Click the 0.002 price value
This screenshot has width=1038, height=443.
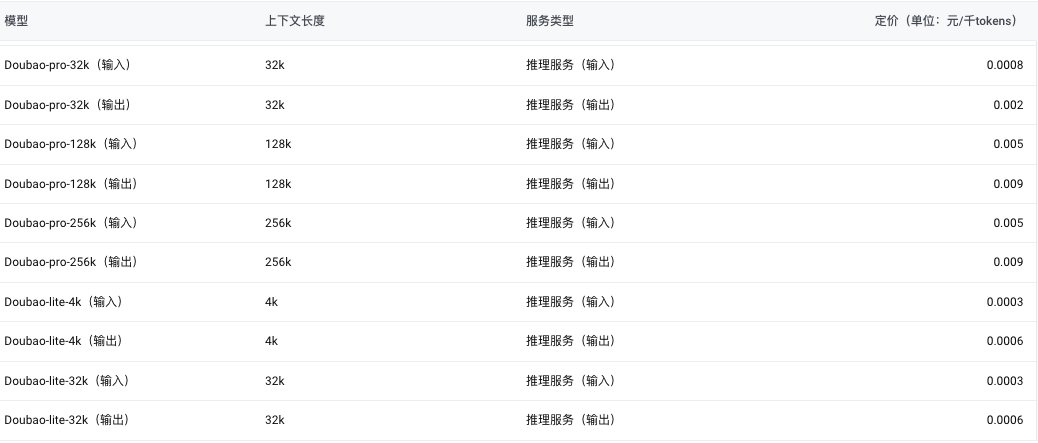point(1008,105)
